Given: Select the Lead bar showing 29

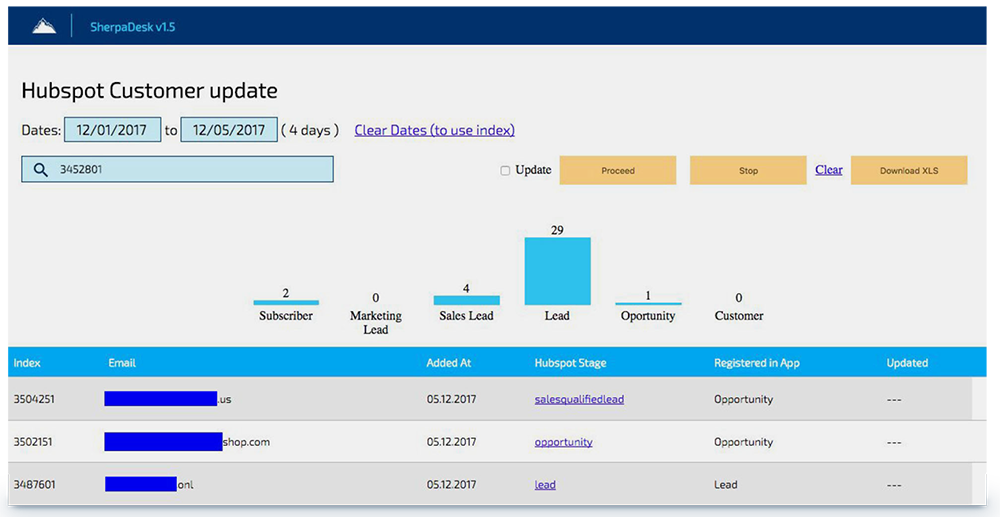Looking at the screenshot, I should pyautogui.click(x=557, y=271).
